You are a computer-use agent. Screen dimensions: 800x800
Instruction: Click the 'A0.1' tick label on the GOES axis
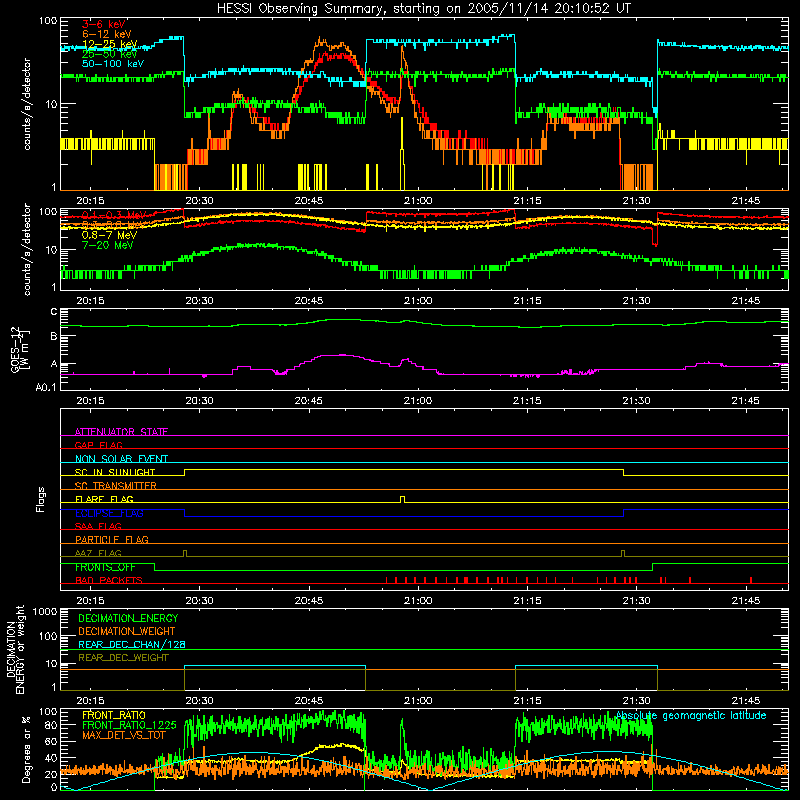pyautogui.click(x=46, y=387)
